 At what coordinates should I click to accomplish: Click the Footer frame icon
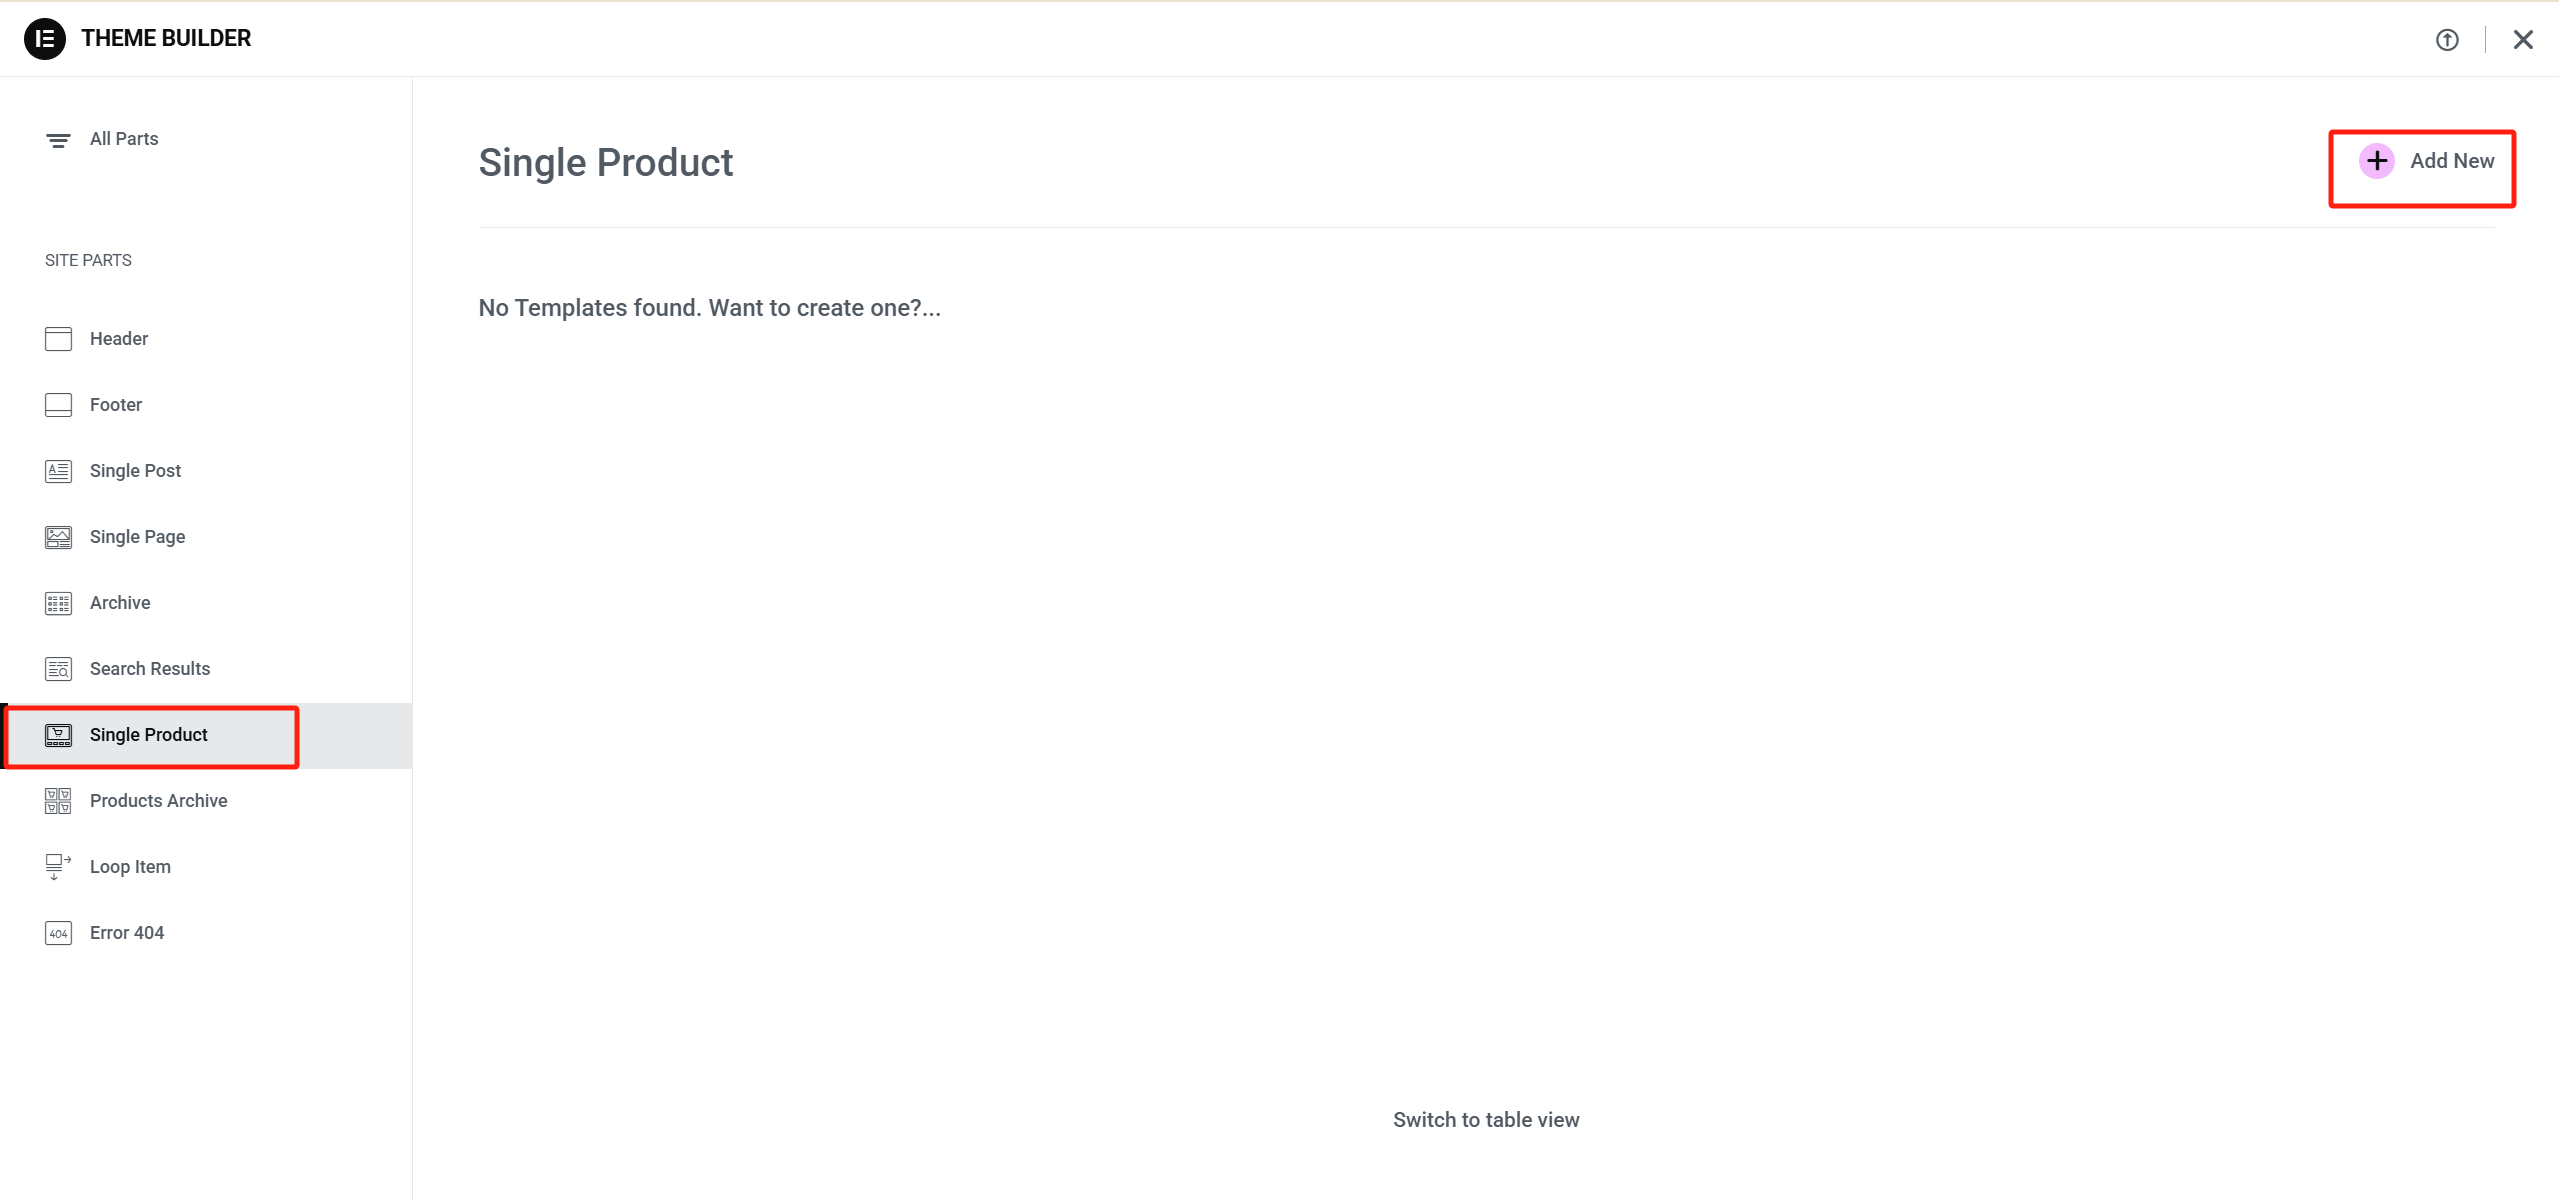pos(58,405)
